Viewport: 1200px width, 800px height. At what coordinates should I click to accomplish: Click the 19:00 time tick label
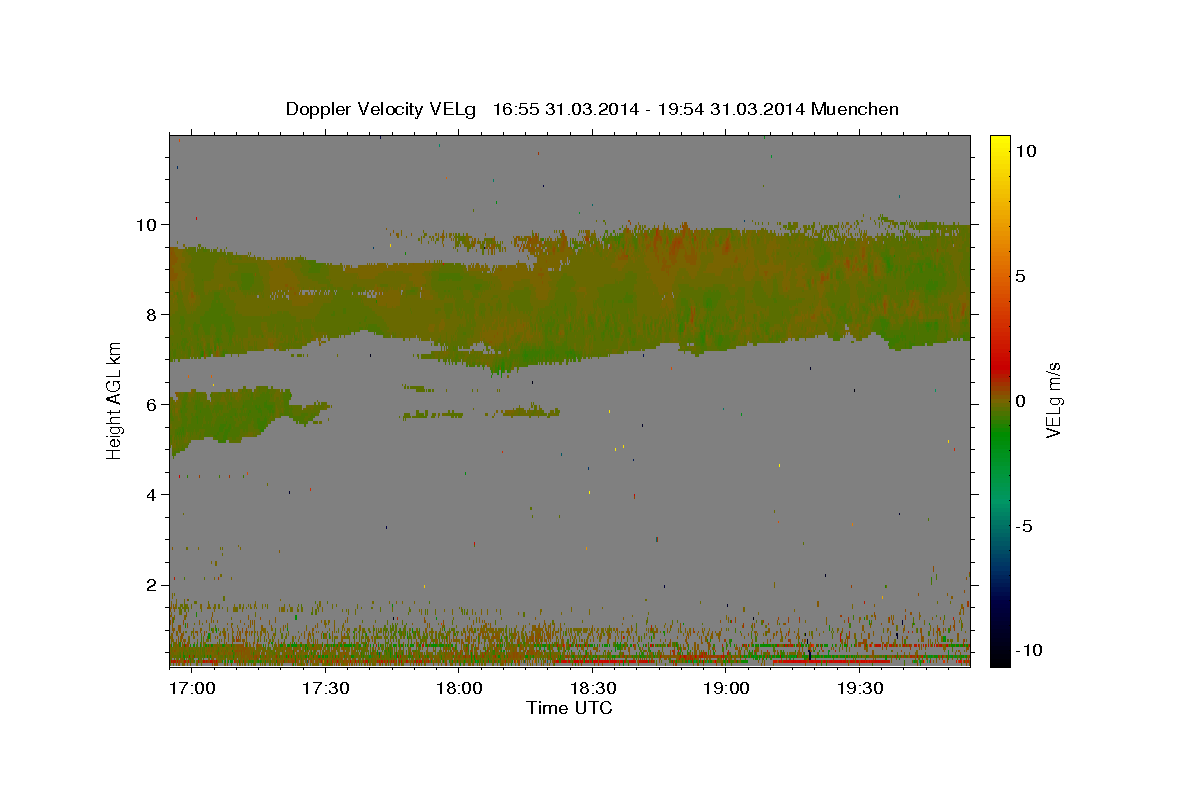[x=726, y=689]
